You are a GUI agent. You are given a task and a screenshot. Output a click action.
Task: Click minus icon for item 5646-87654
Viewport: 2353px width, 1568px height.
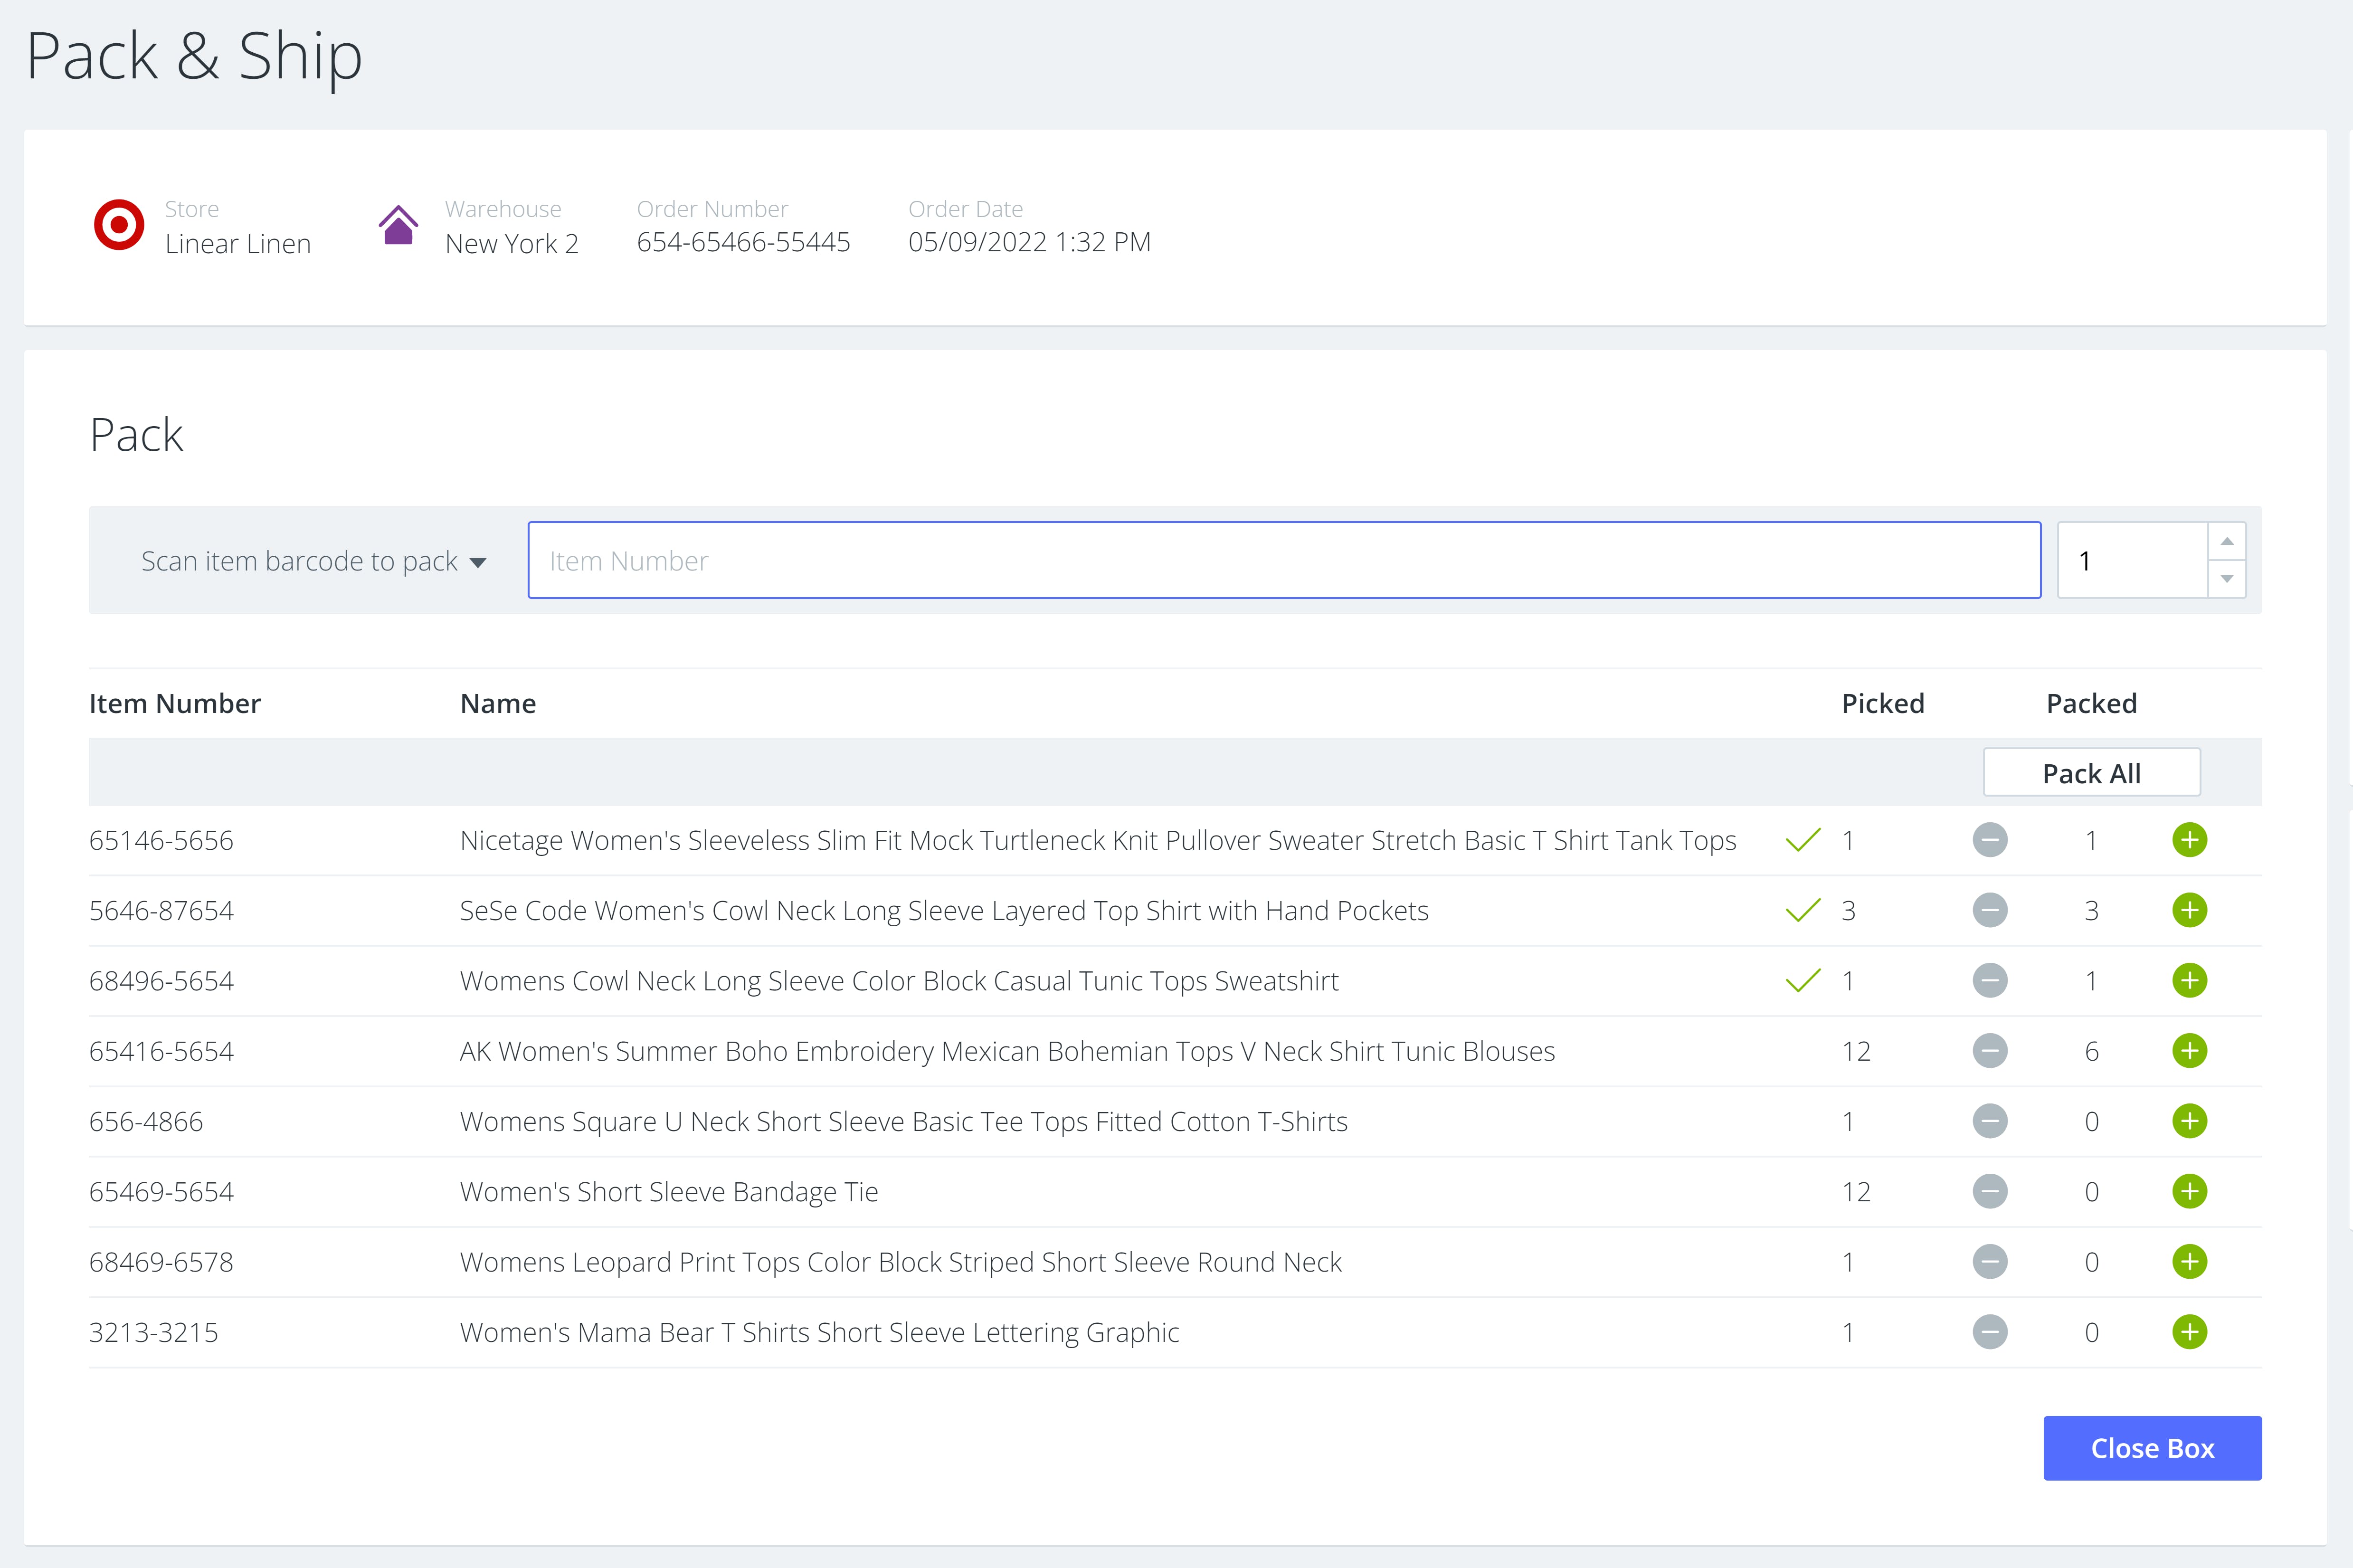(1989, 910)
